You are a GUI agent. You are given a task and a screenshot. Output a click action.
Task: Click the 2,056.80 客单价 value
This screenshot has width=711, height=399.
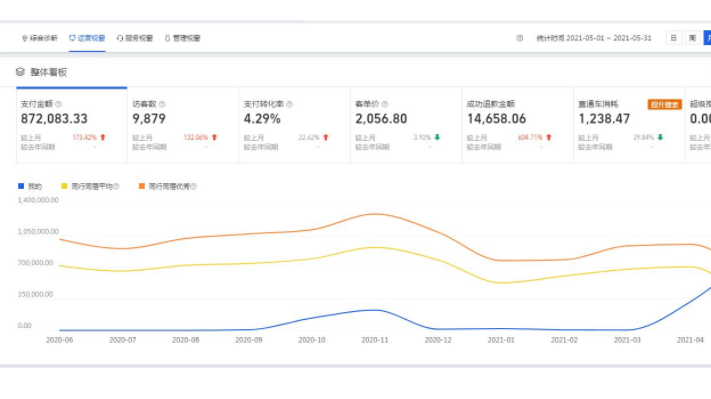(381, 119)
